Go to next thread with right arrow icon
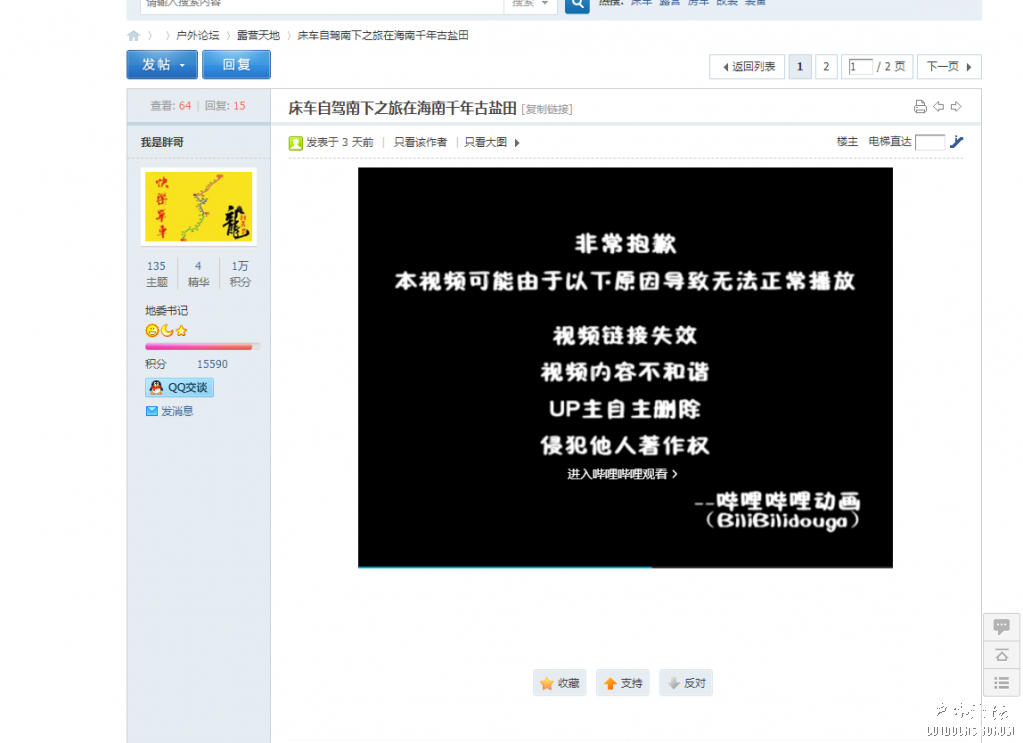 (x=956, y=106)
